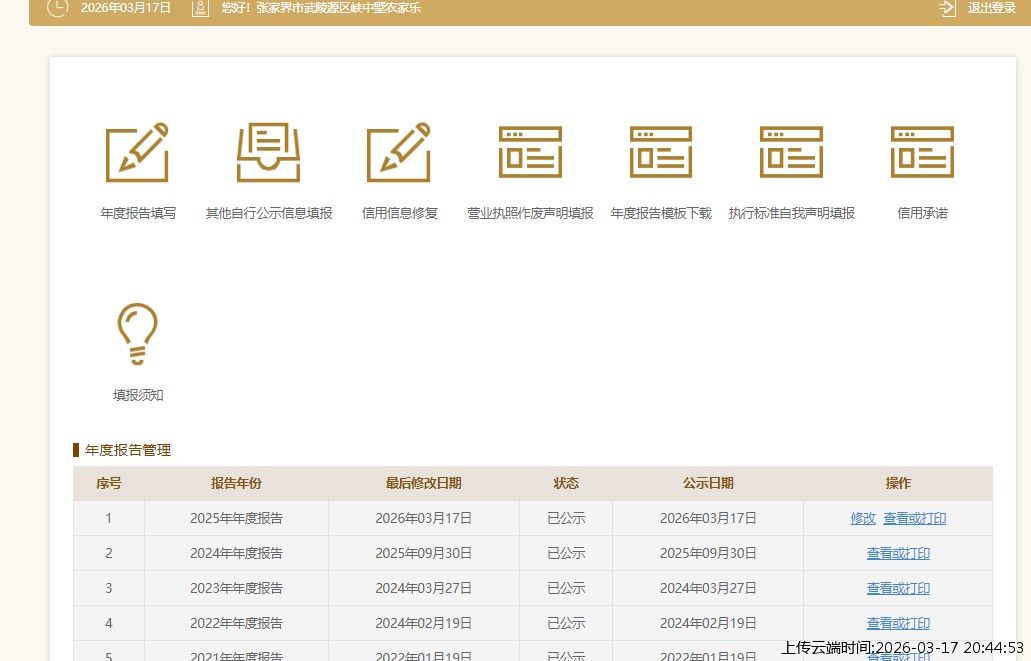1031x661 pixels.
Task: Click the user icon beside the greeting
Action: (200, 8)
